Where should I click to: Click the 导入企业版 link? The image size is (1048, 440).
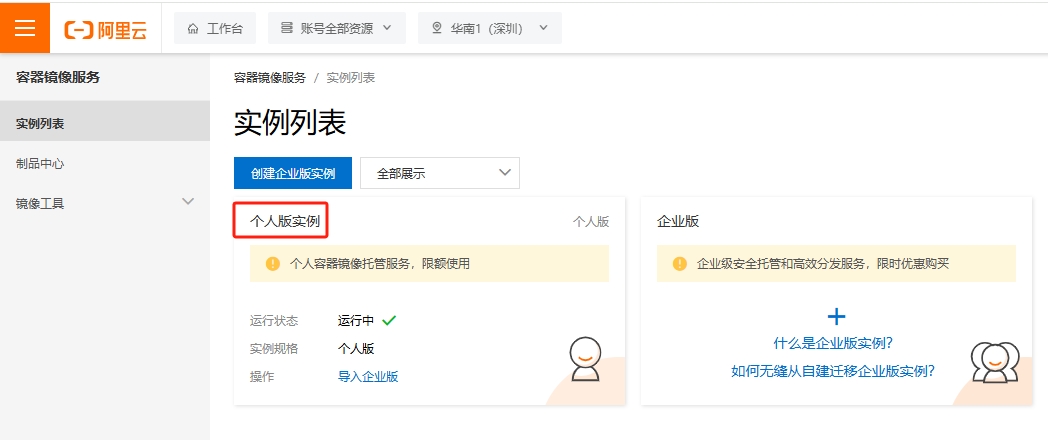(x=368, y=377)
